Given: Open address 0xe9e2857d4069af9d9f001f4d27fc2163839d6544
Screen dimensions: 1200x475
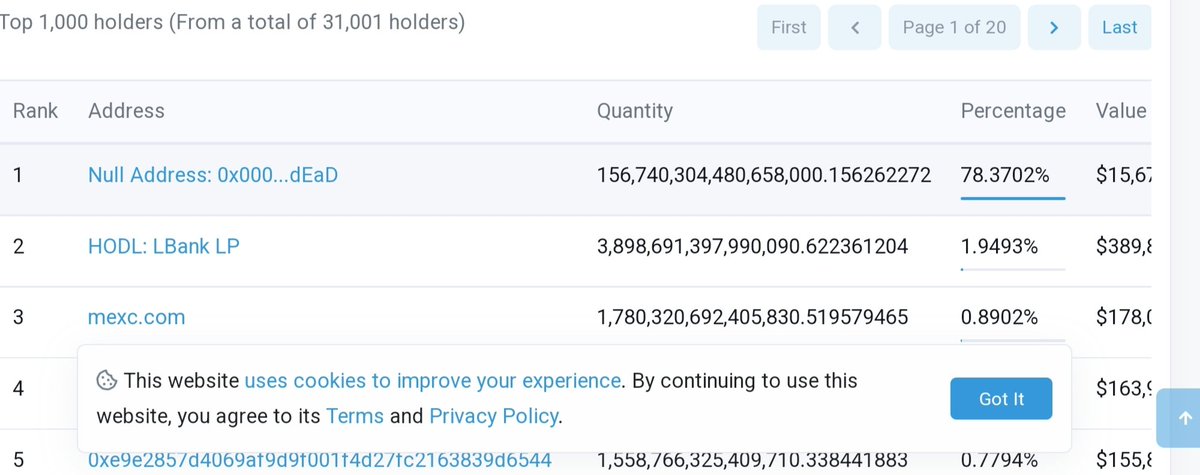Looking at the screenshot, I should (320, 461).
